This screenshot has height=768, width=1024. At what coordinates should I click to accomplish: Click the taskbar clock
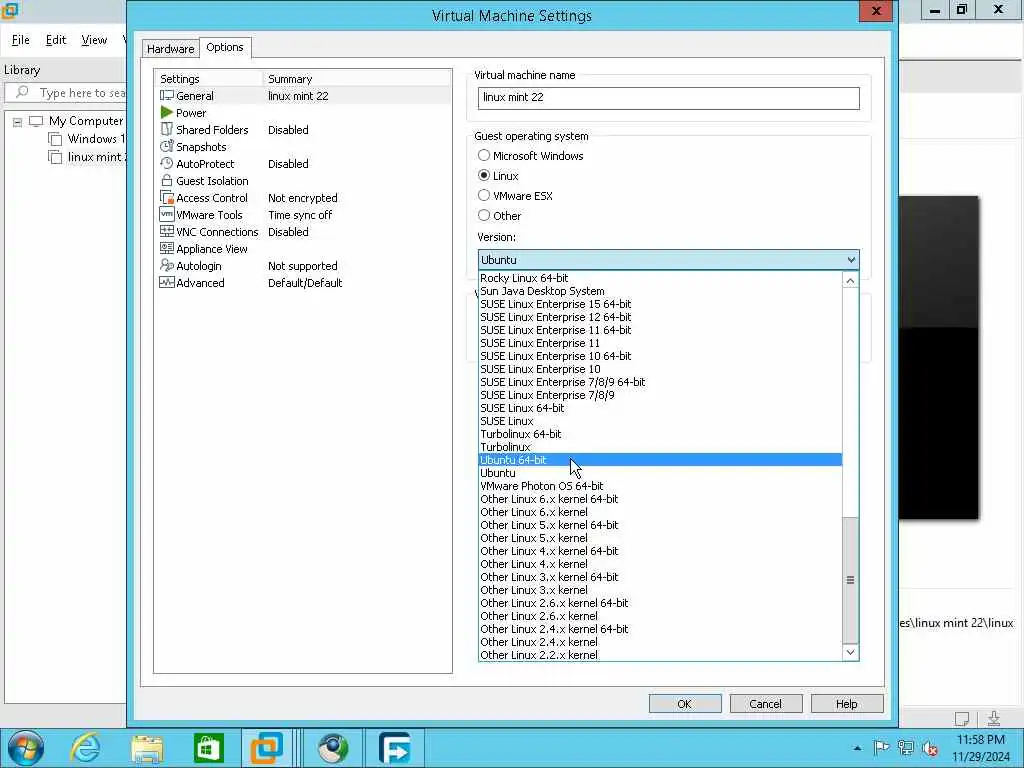click(x=980, y=748)
